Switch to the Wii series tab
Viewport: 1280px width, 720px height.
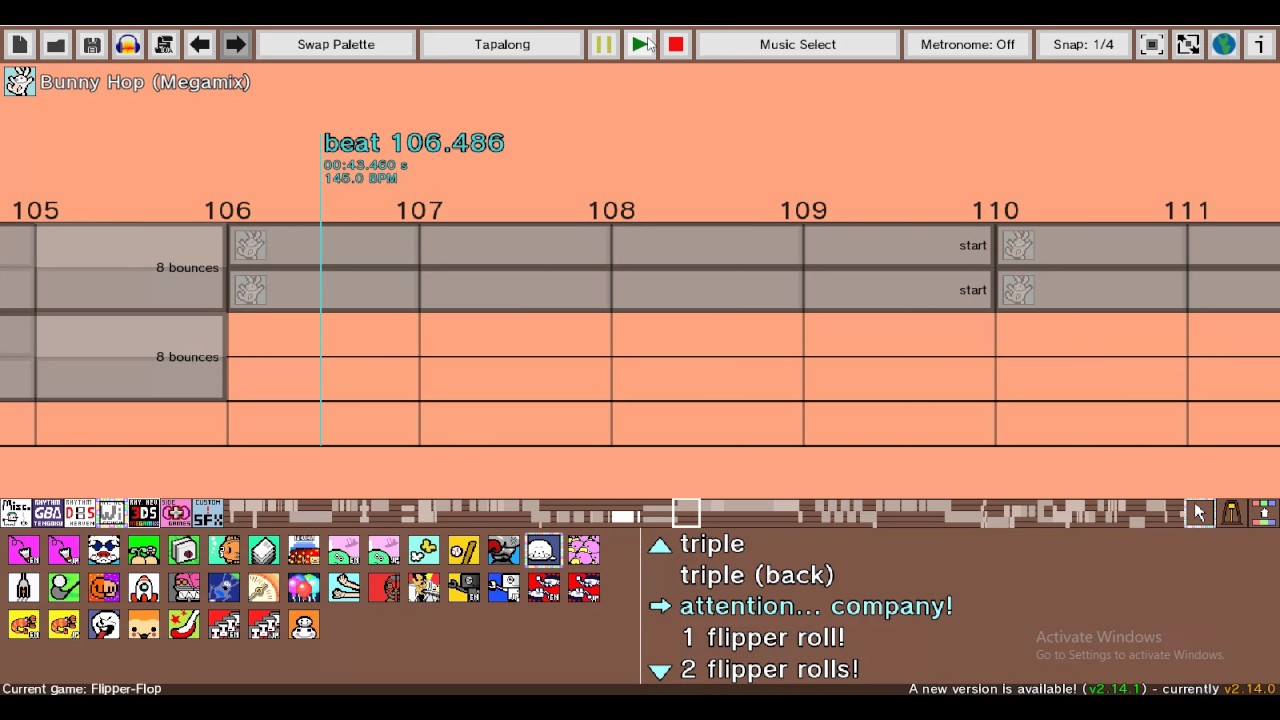point(112,513)
